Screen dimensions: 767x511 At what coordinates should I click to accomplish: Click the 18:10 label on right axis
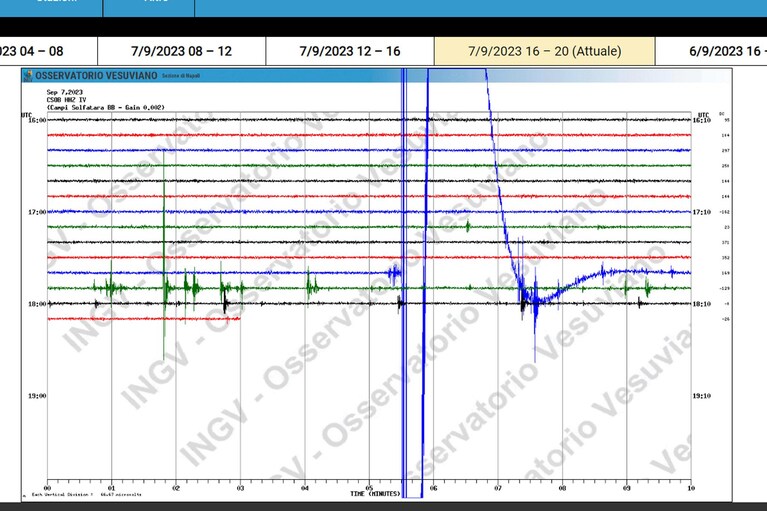pyautogui.click(x=701, y=304)
